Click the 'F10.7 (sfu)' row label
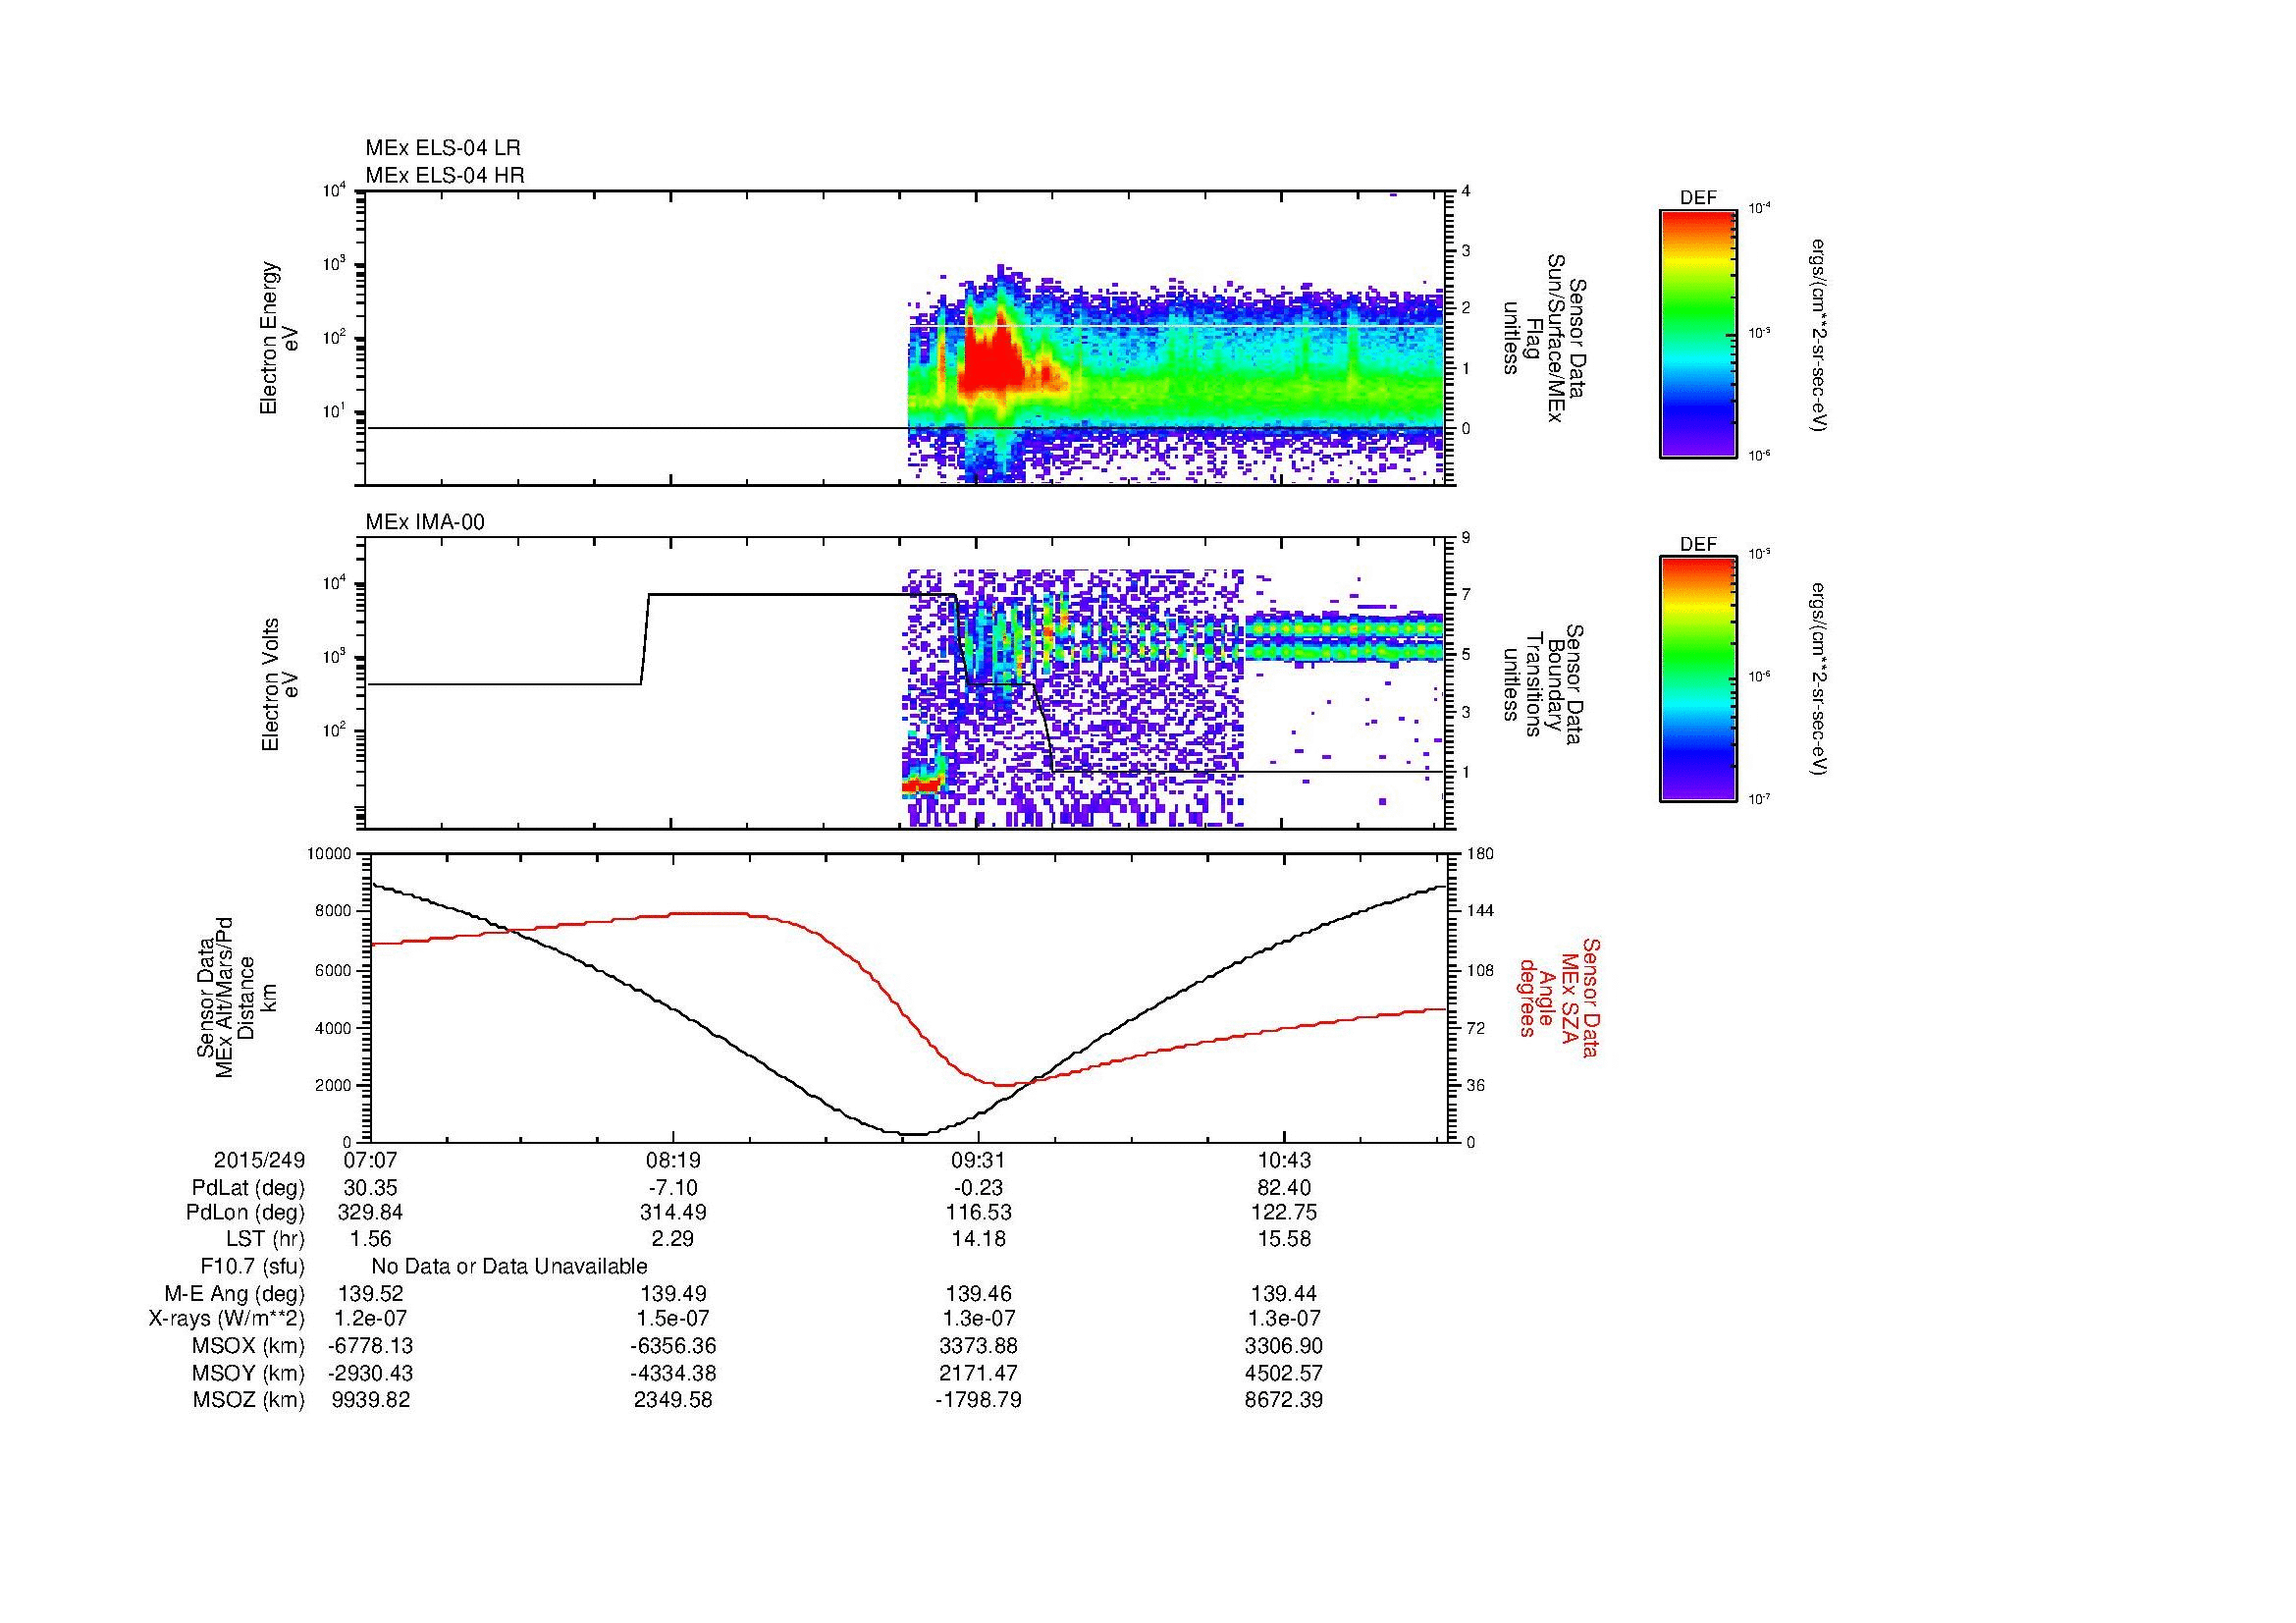This screenshot has width=2296, height=1623. [x=253, y=1266]
